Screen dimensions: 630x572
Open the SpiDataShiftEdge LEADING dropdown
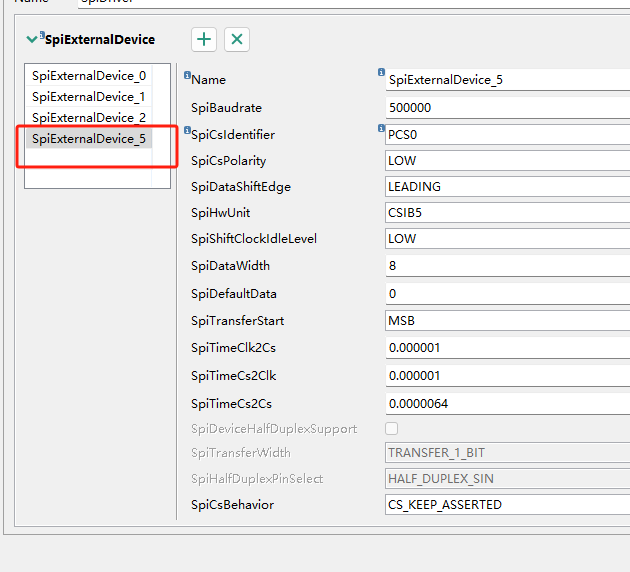(507, 187)
